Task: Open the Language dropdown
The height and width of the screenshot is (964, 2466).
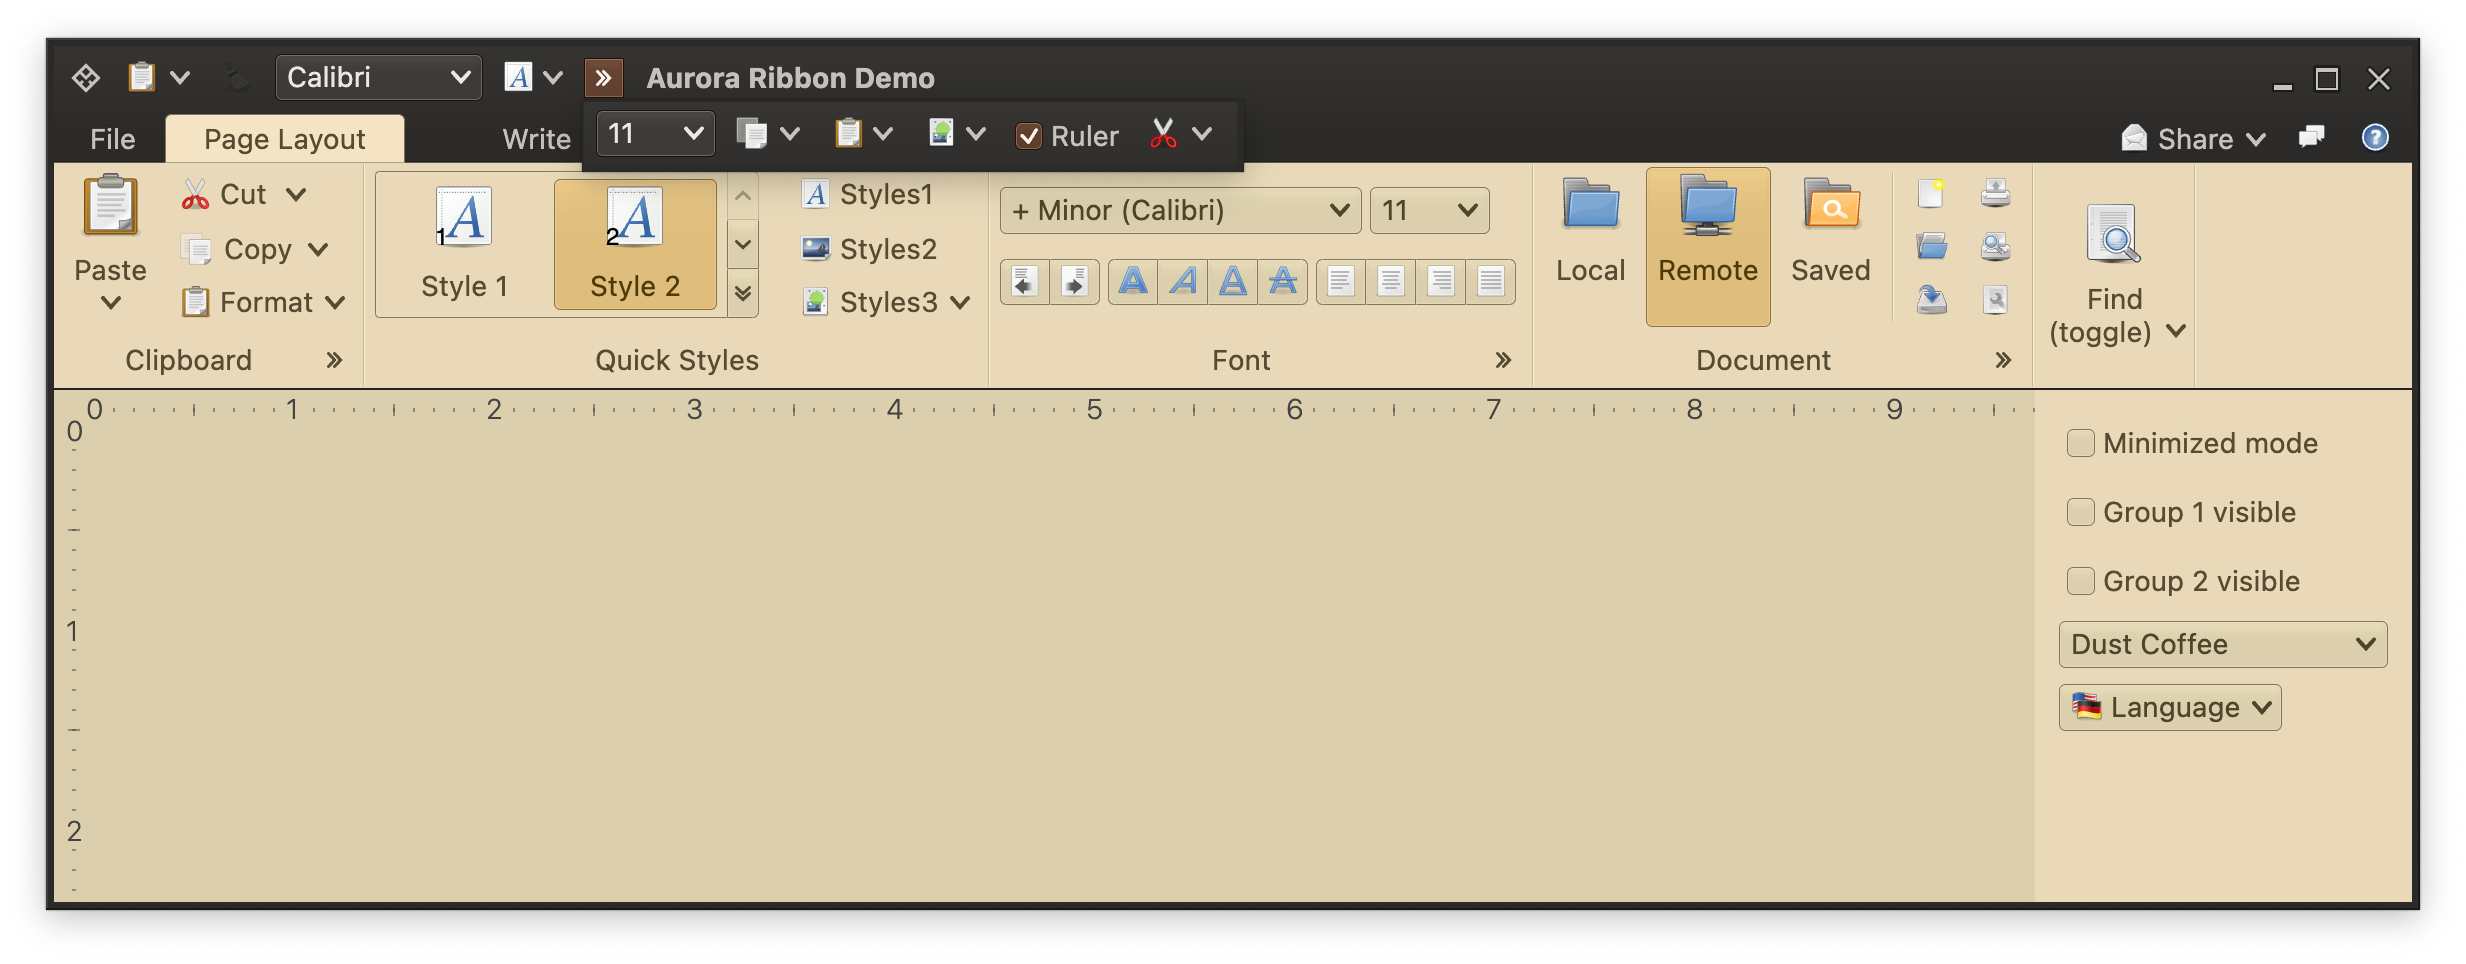Action: (2170, 707)
